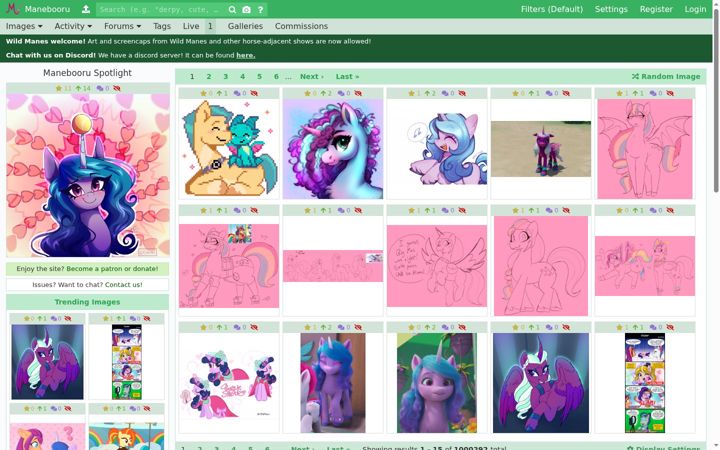Click the top Next pagination link
This screenshot has height=450, width=720.
click(x=312, y=76)
